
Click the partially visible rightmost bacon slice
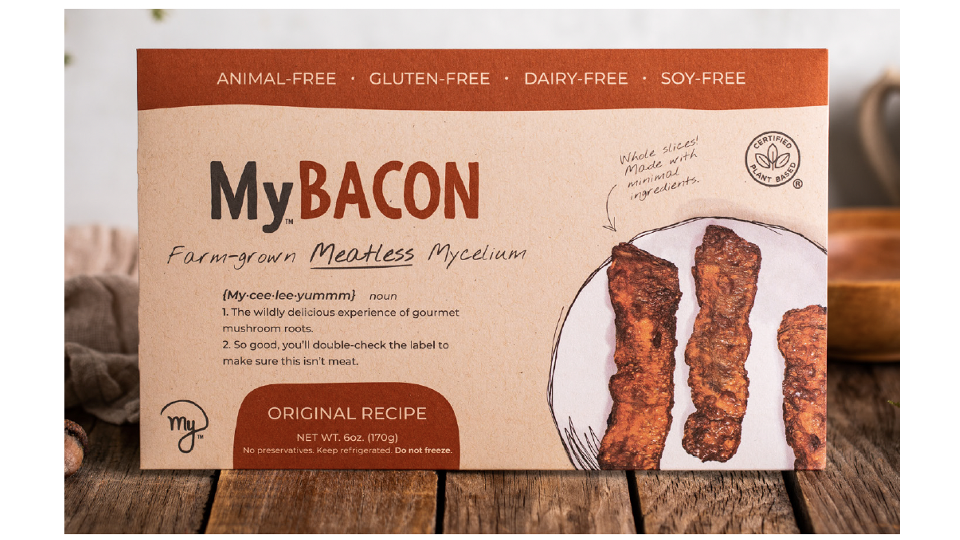pyautogui.click(x=803, y=384)
